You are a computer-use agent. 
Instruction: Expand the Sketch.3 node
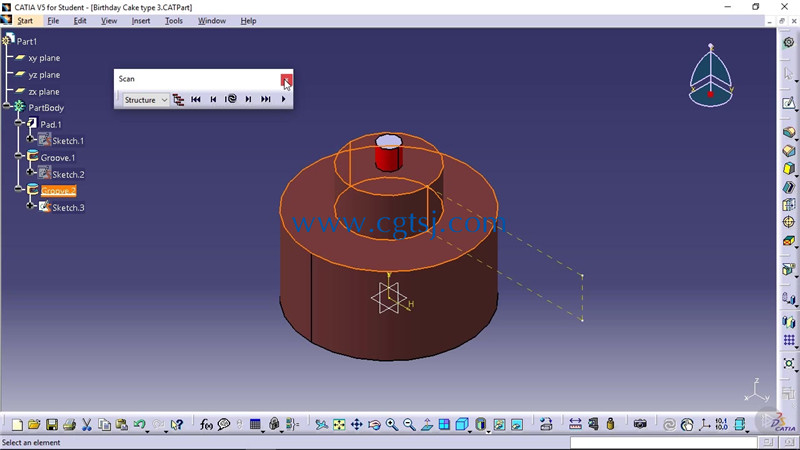(x=30, y=206)
